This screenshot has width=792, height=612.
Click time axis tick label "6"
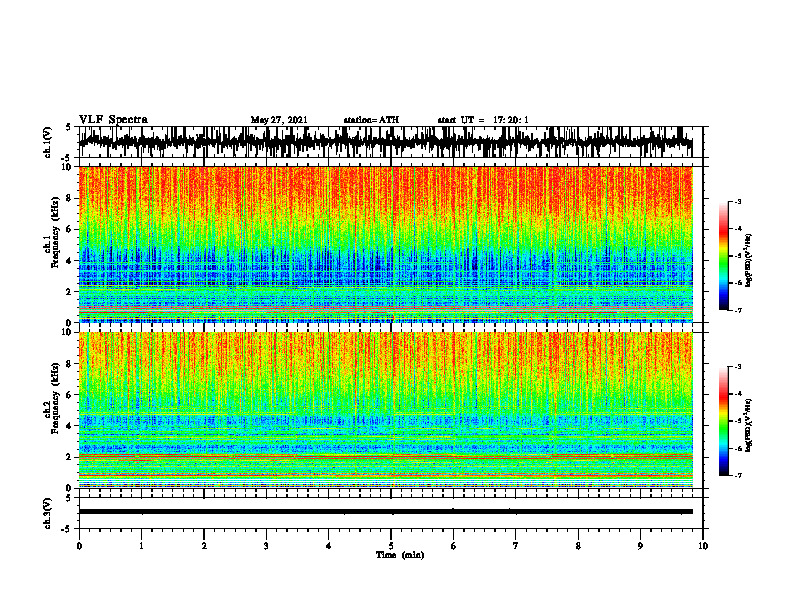454,546
